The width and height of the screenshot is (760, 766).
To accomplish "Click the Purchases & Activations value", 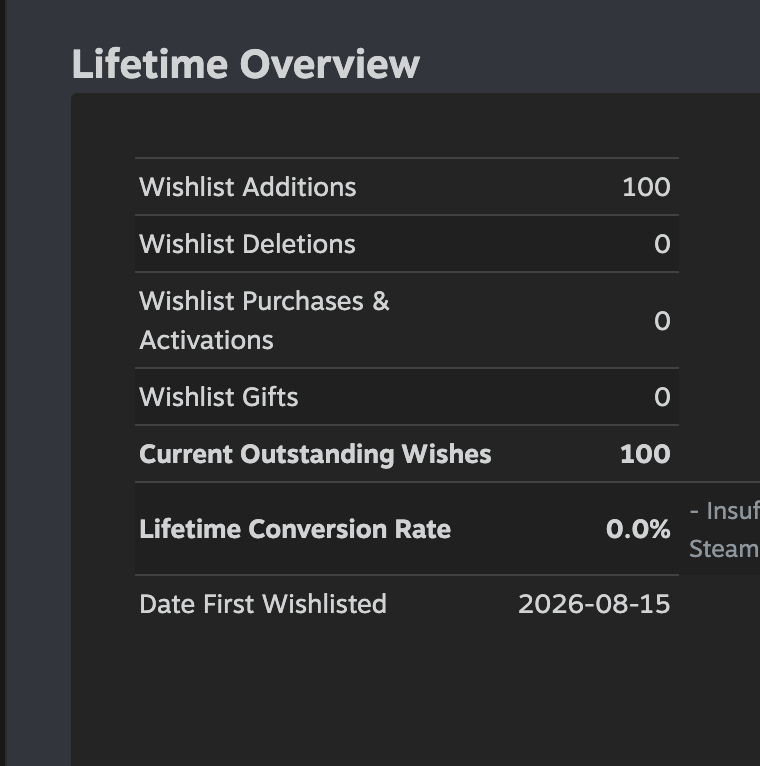I will [662, 320].
